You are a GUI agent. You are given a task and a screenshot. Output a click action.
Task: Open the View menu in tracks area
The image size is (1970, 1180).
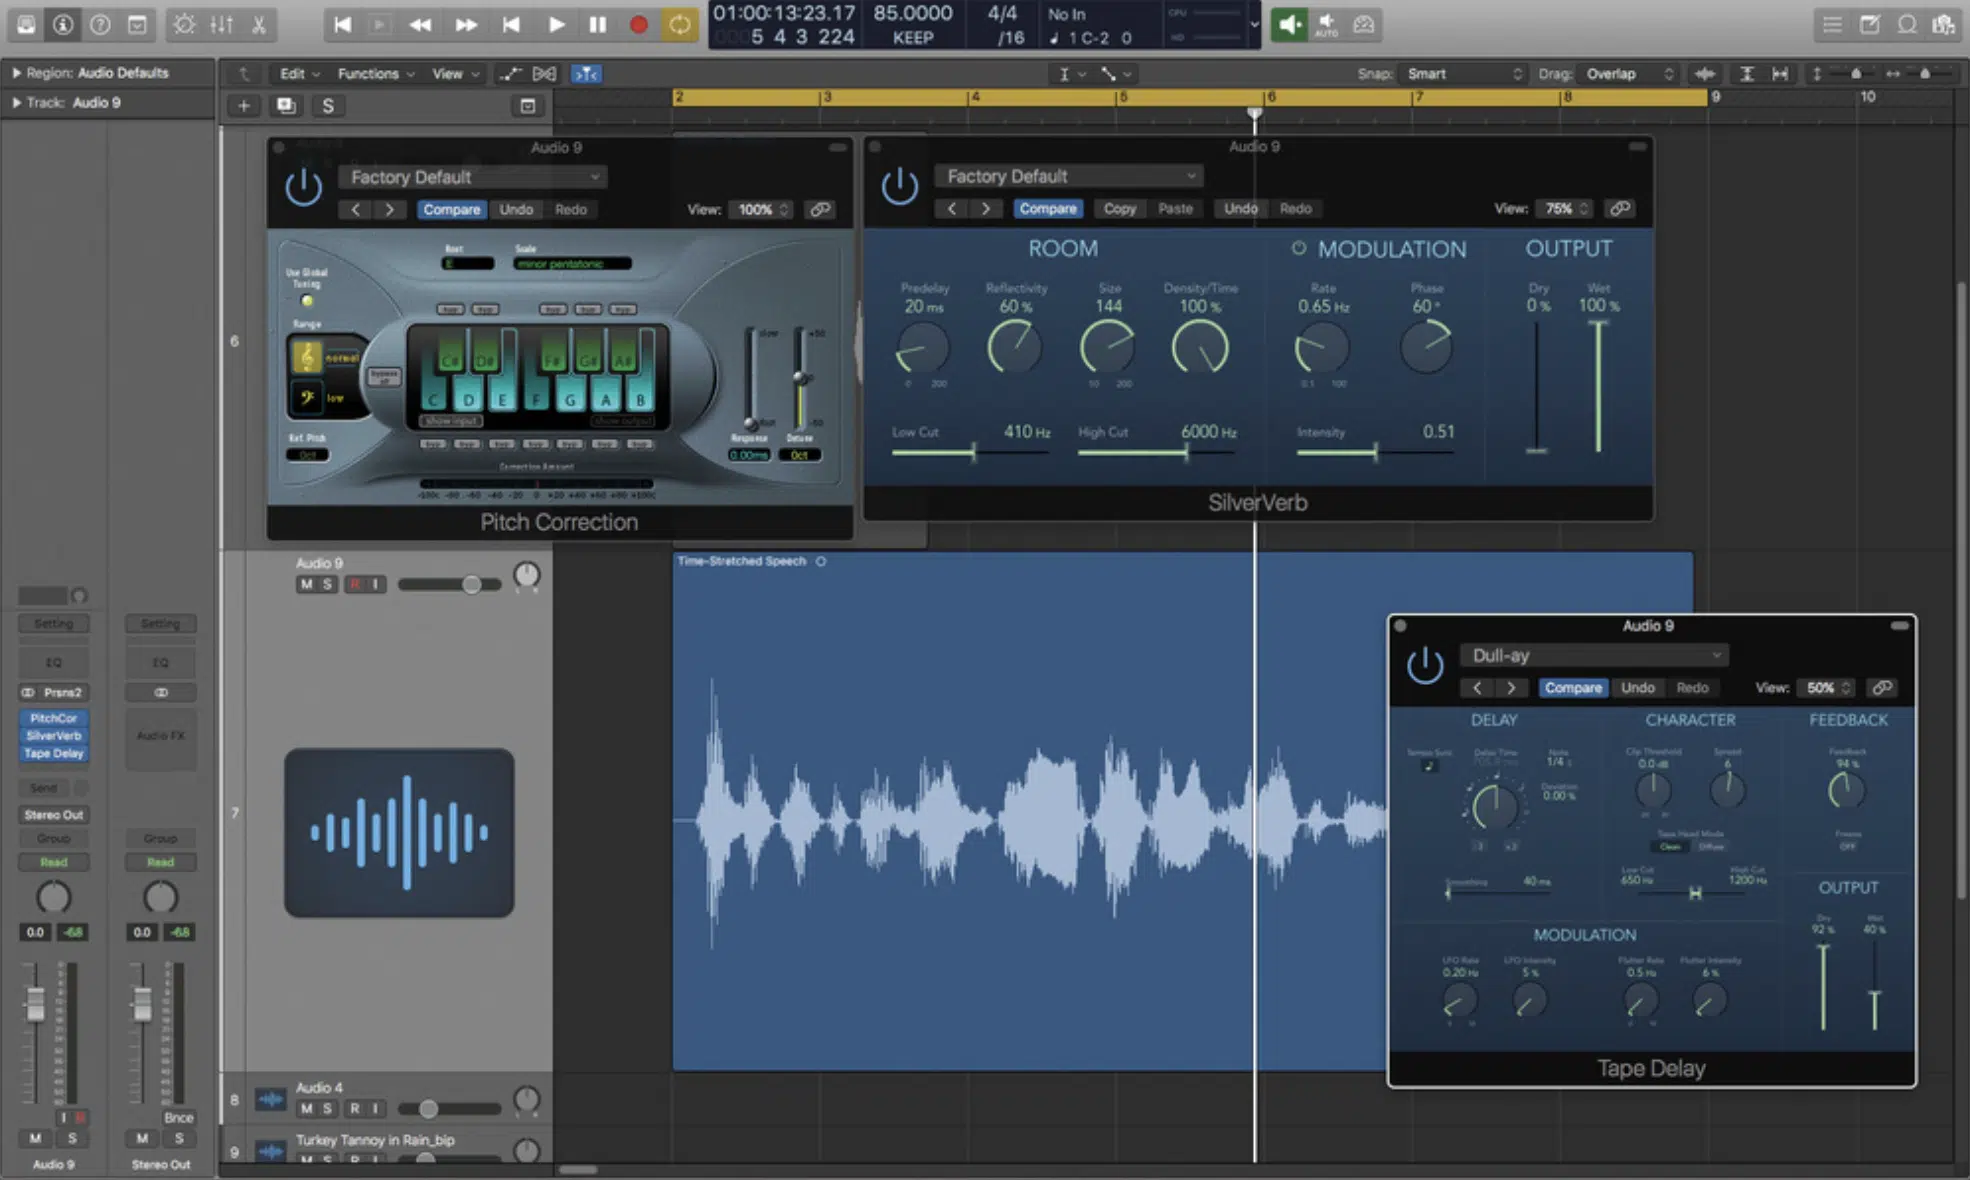point(455,74)
